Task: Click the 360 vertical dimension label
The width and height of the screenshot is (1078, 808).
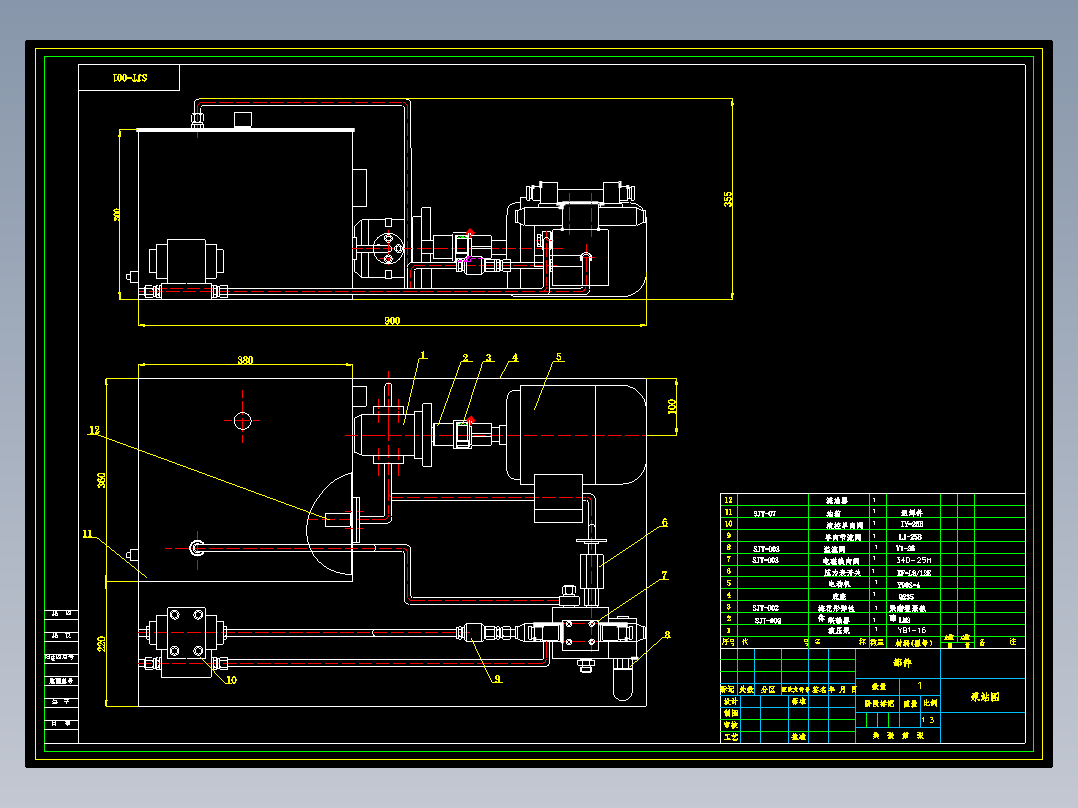Action: pyautogui.click(x=102, y=480)
